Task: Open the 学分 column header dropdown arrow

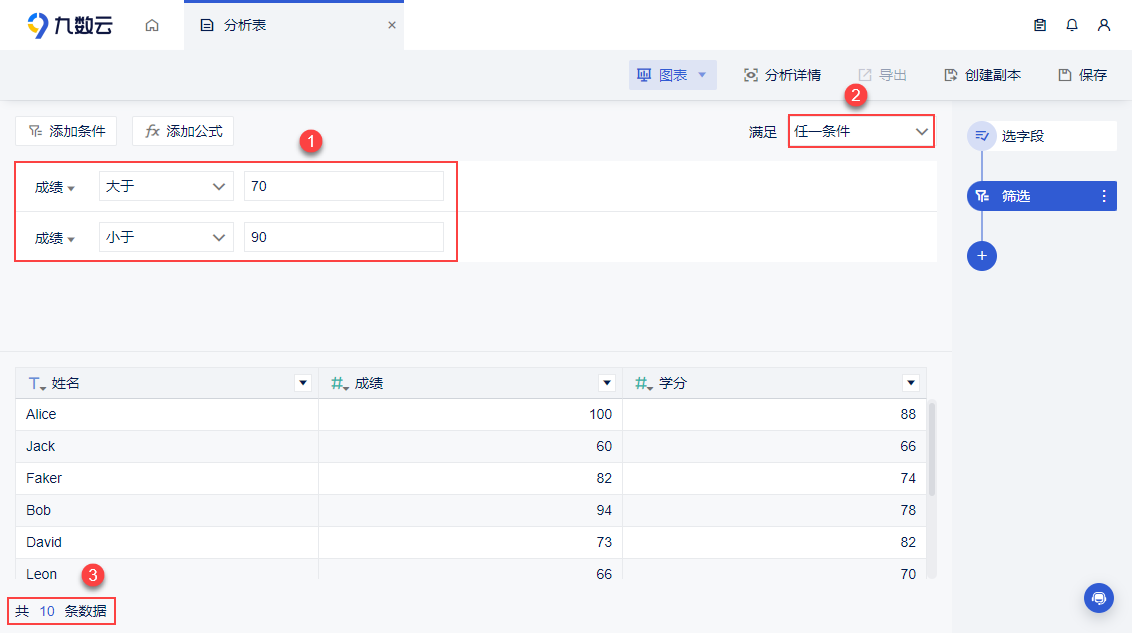Action: tap(910, 383)
